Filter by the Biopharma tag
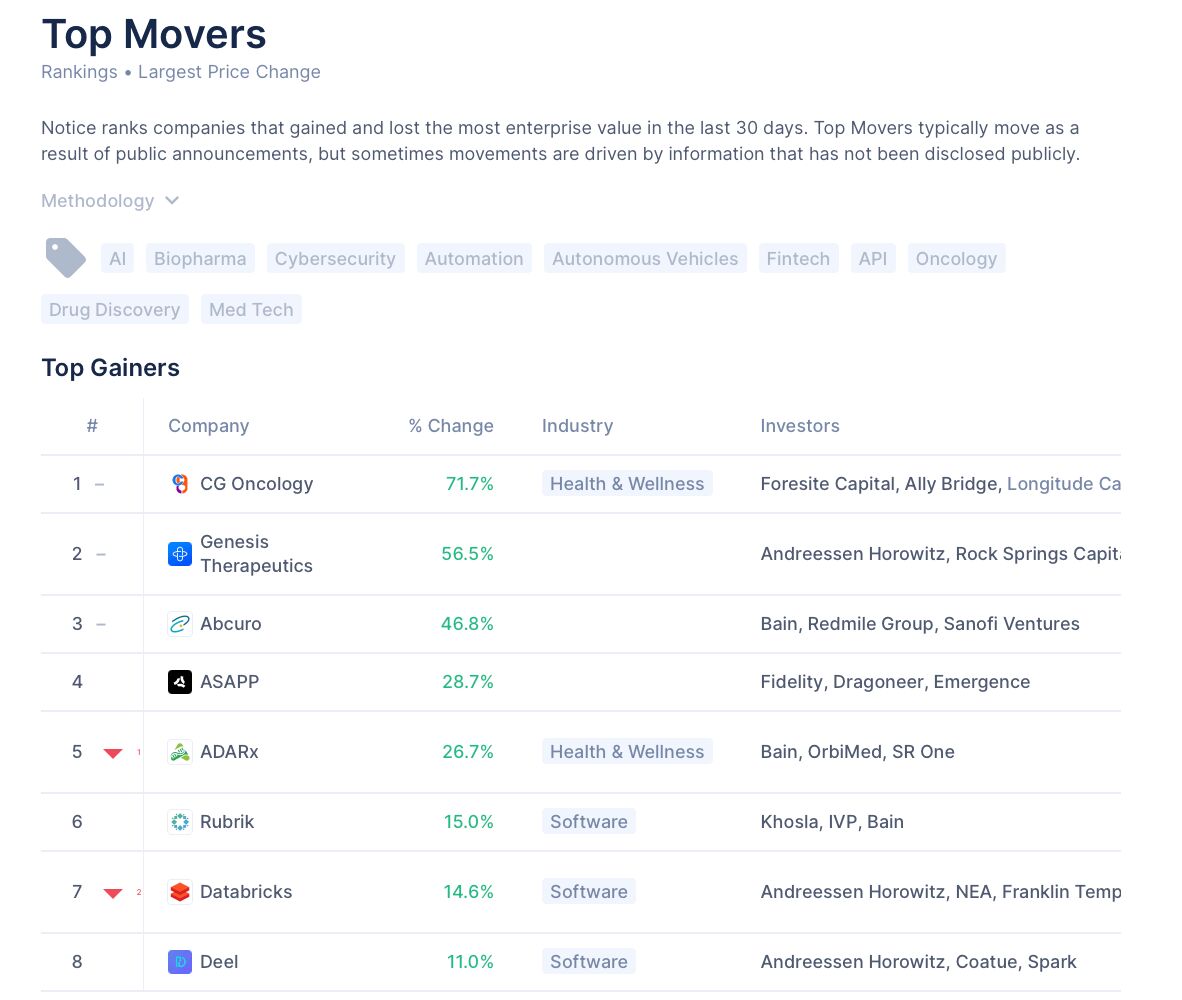 click(200, 258)
